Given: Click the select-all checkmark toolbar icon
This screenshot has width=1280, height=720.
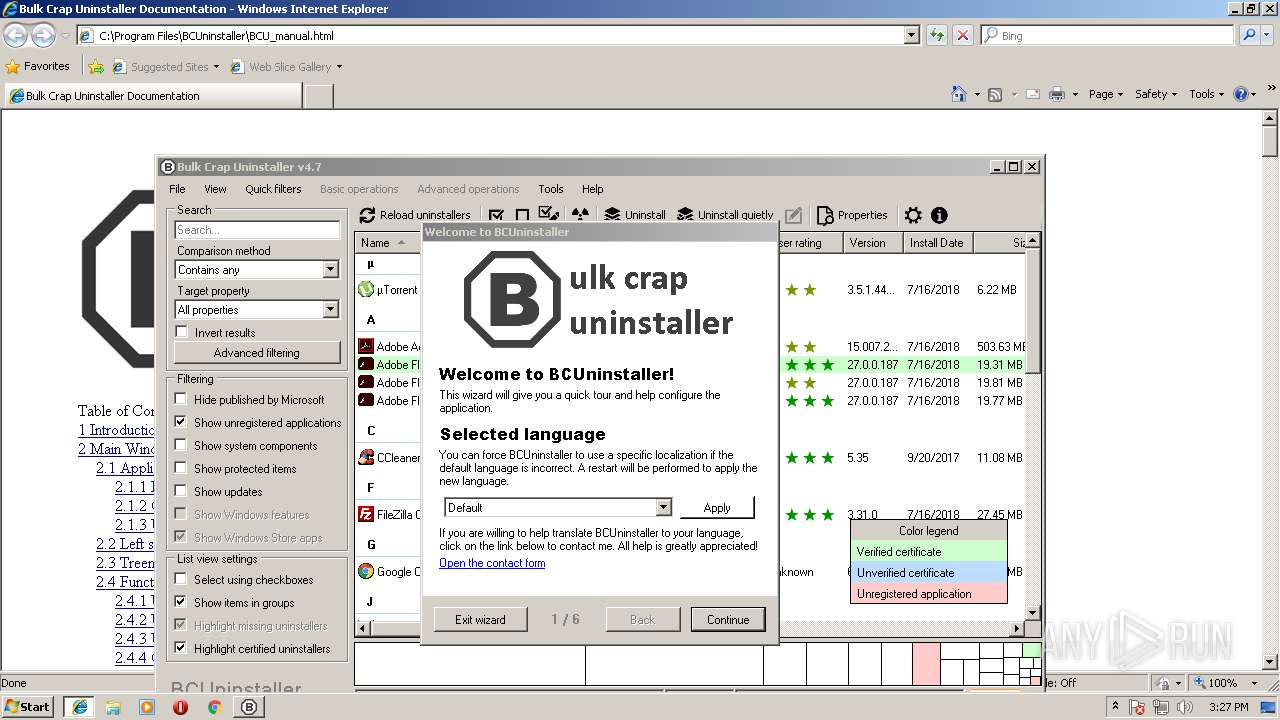Looking at the screenshot, I should tap(496, 215).
